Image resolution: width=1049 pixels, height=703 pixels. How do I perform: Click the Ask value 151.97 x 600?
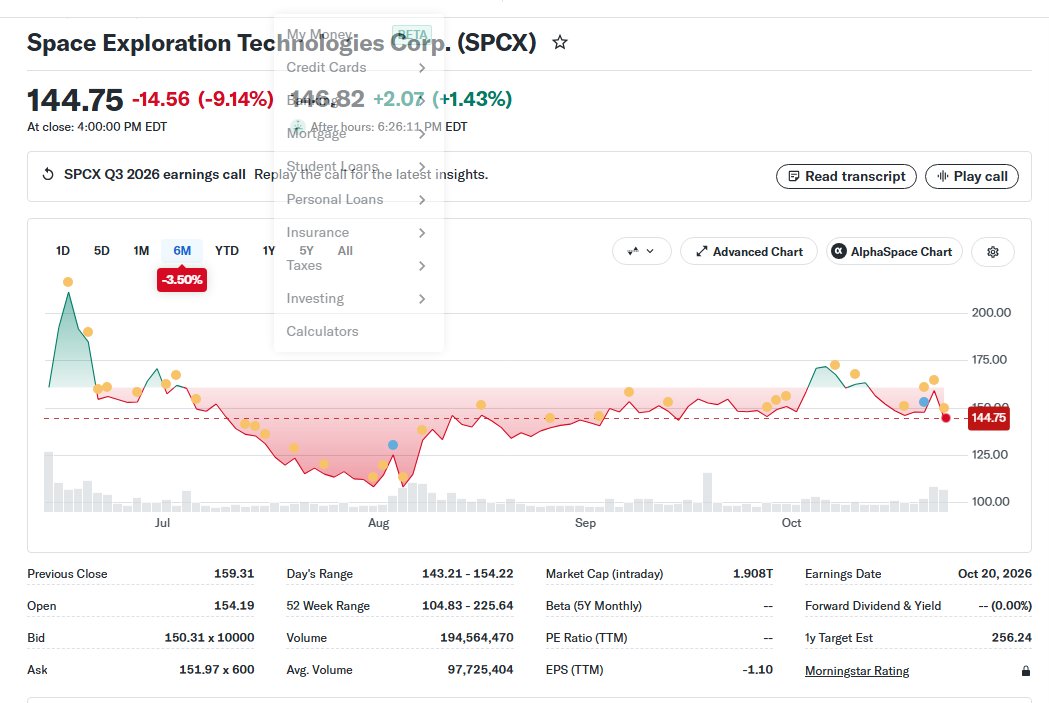click(217, 670)
